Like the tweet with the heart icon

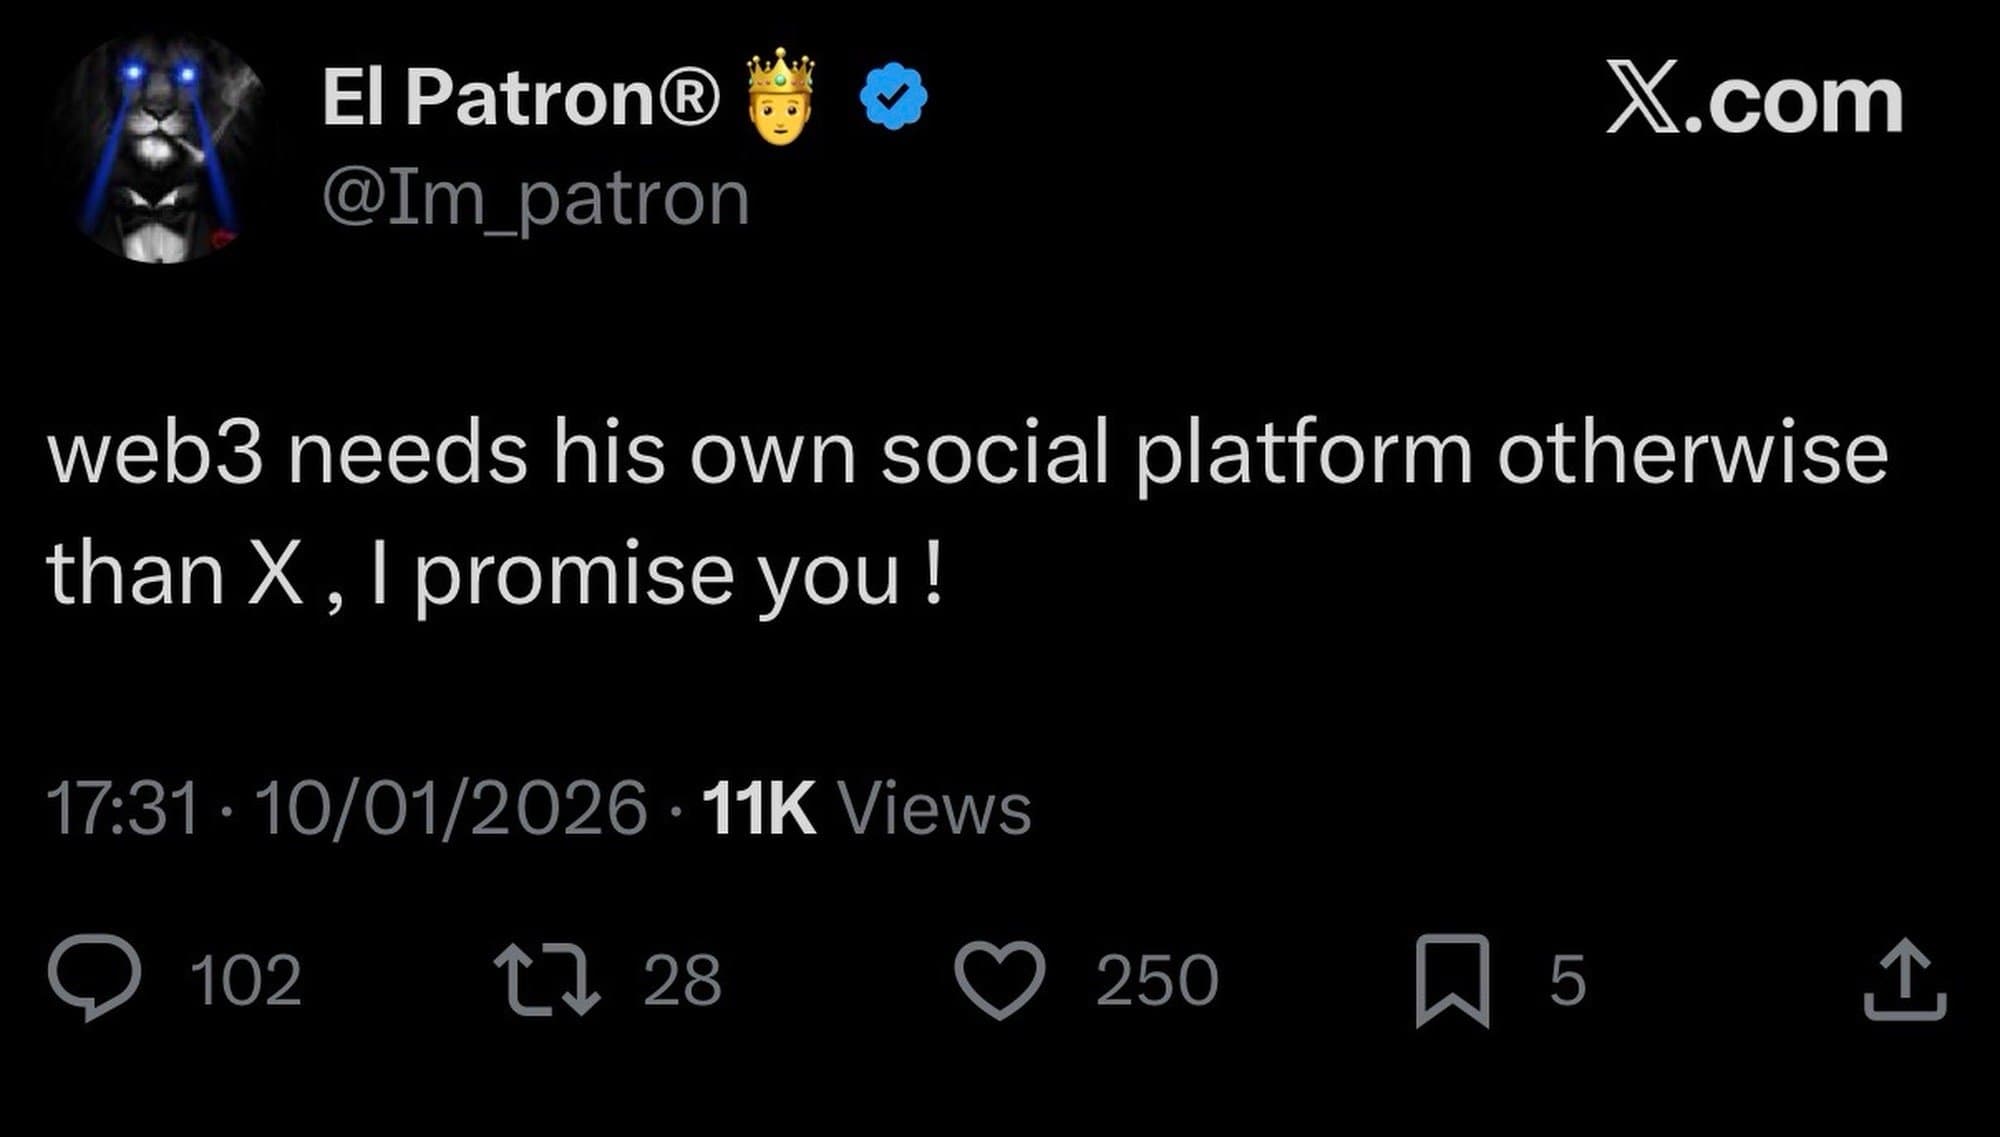coord(1000,978)
